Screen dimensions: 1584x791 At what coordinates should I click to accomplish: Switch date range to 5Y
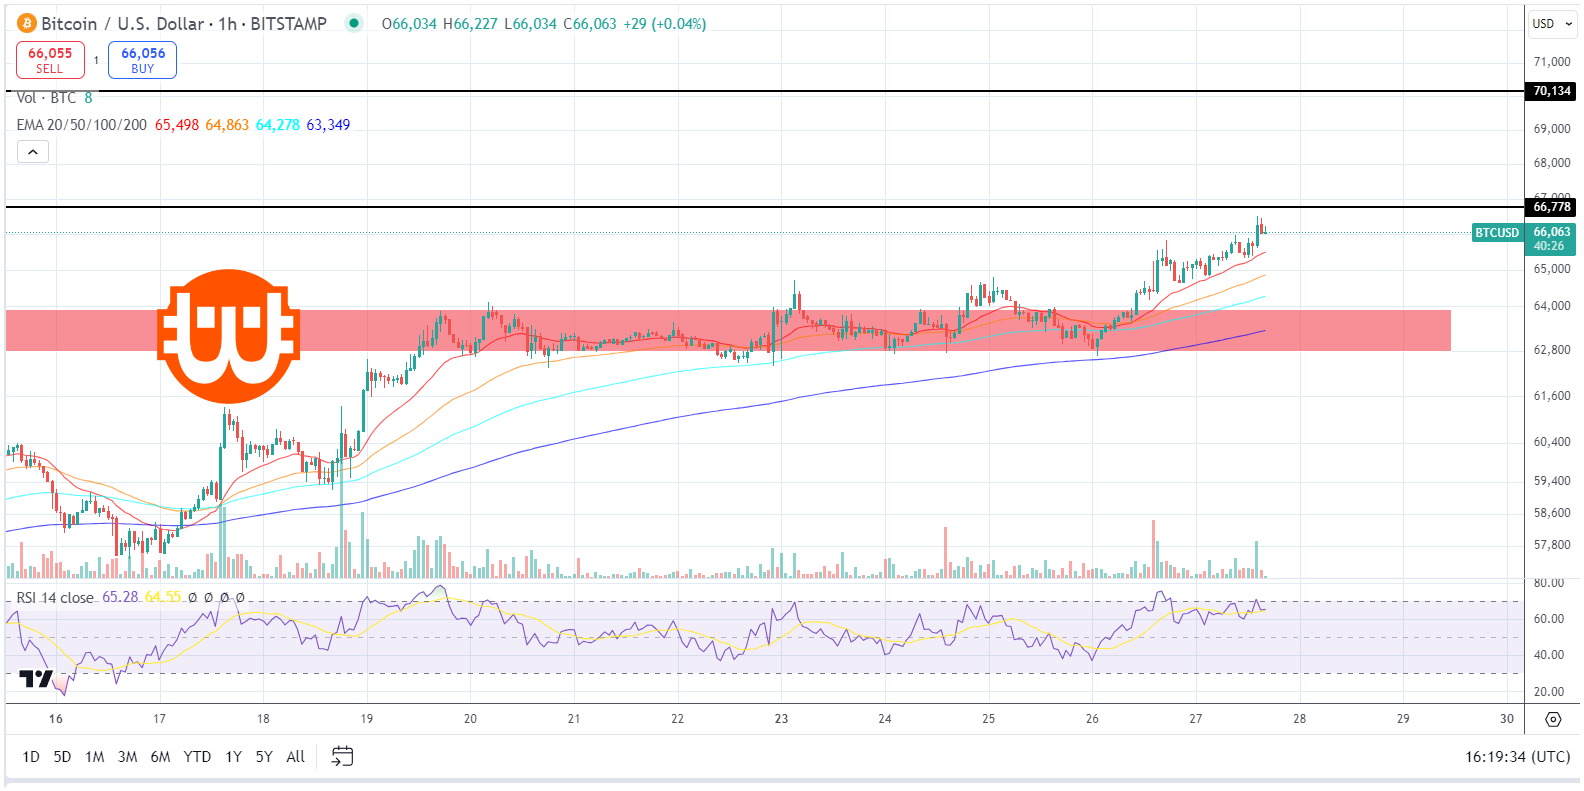tap(264, 756)
